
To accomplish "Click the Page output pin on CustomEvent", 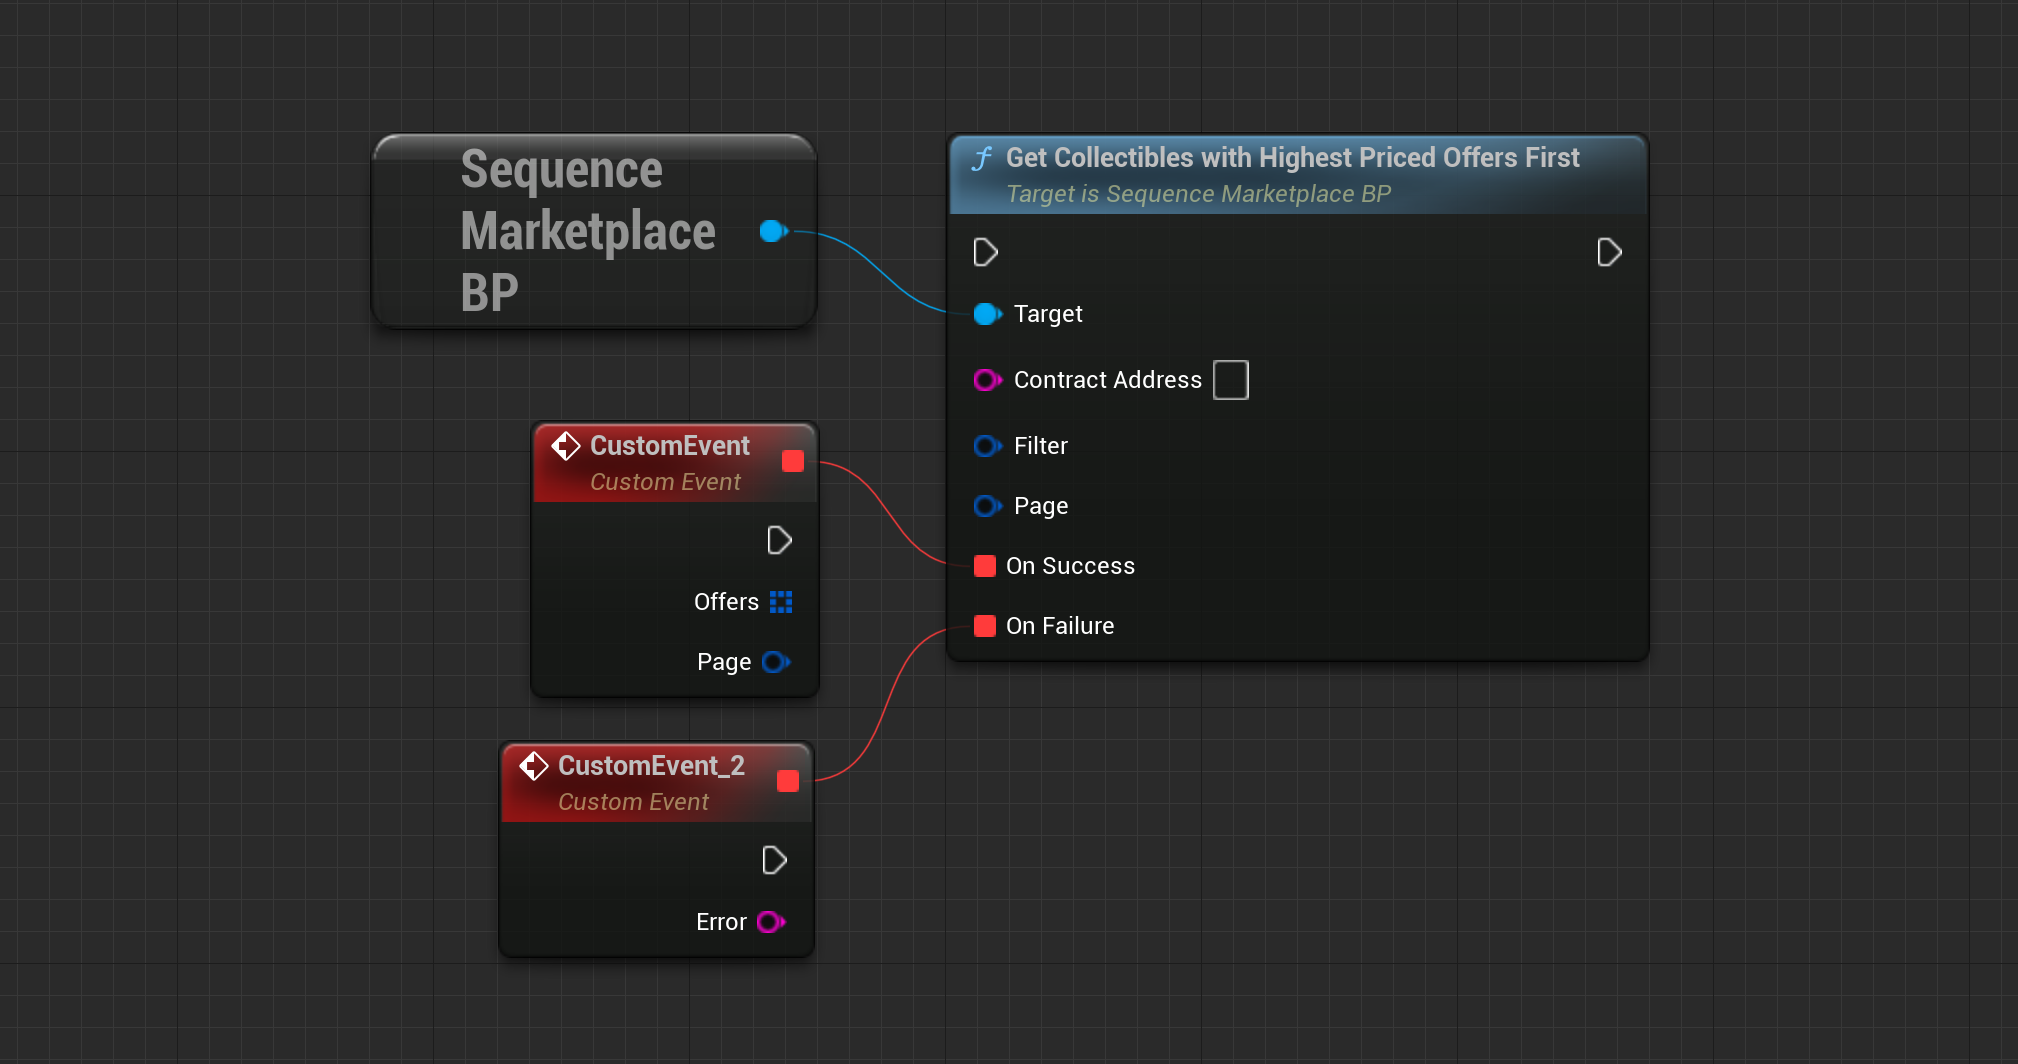I will (x=775, y=662).
